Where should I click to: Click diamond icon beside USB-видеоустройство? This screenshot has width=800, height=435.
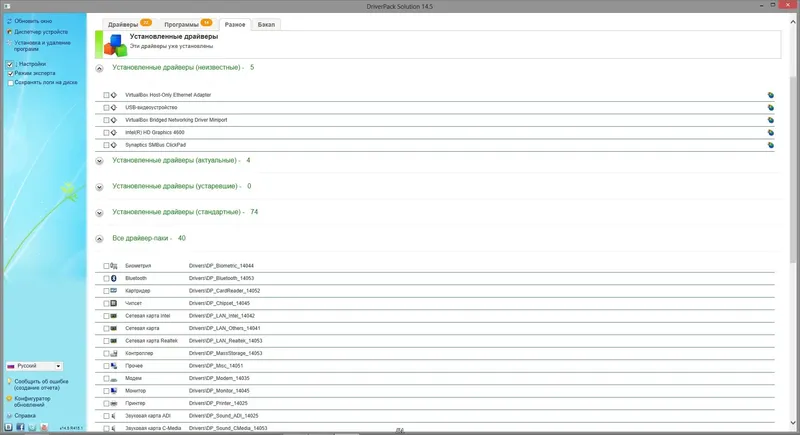point(114,108)
